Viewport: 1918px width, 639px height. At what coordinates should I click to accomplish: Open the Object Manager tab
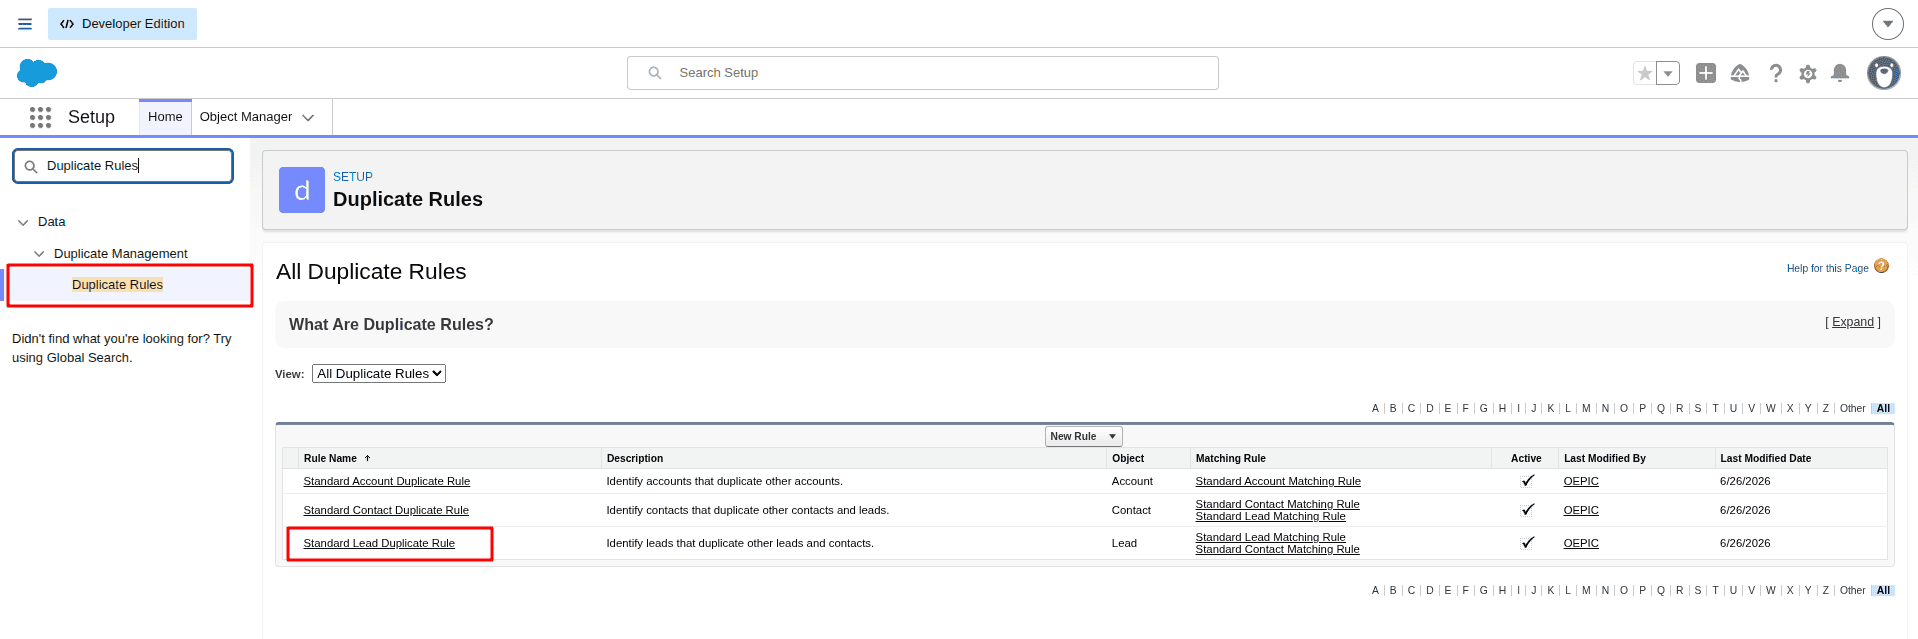pyautogui.click(x=246, y=117)
